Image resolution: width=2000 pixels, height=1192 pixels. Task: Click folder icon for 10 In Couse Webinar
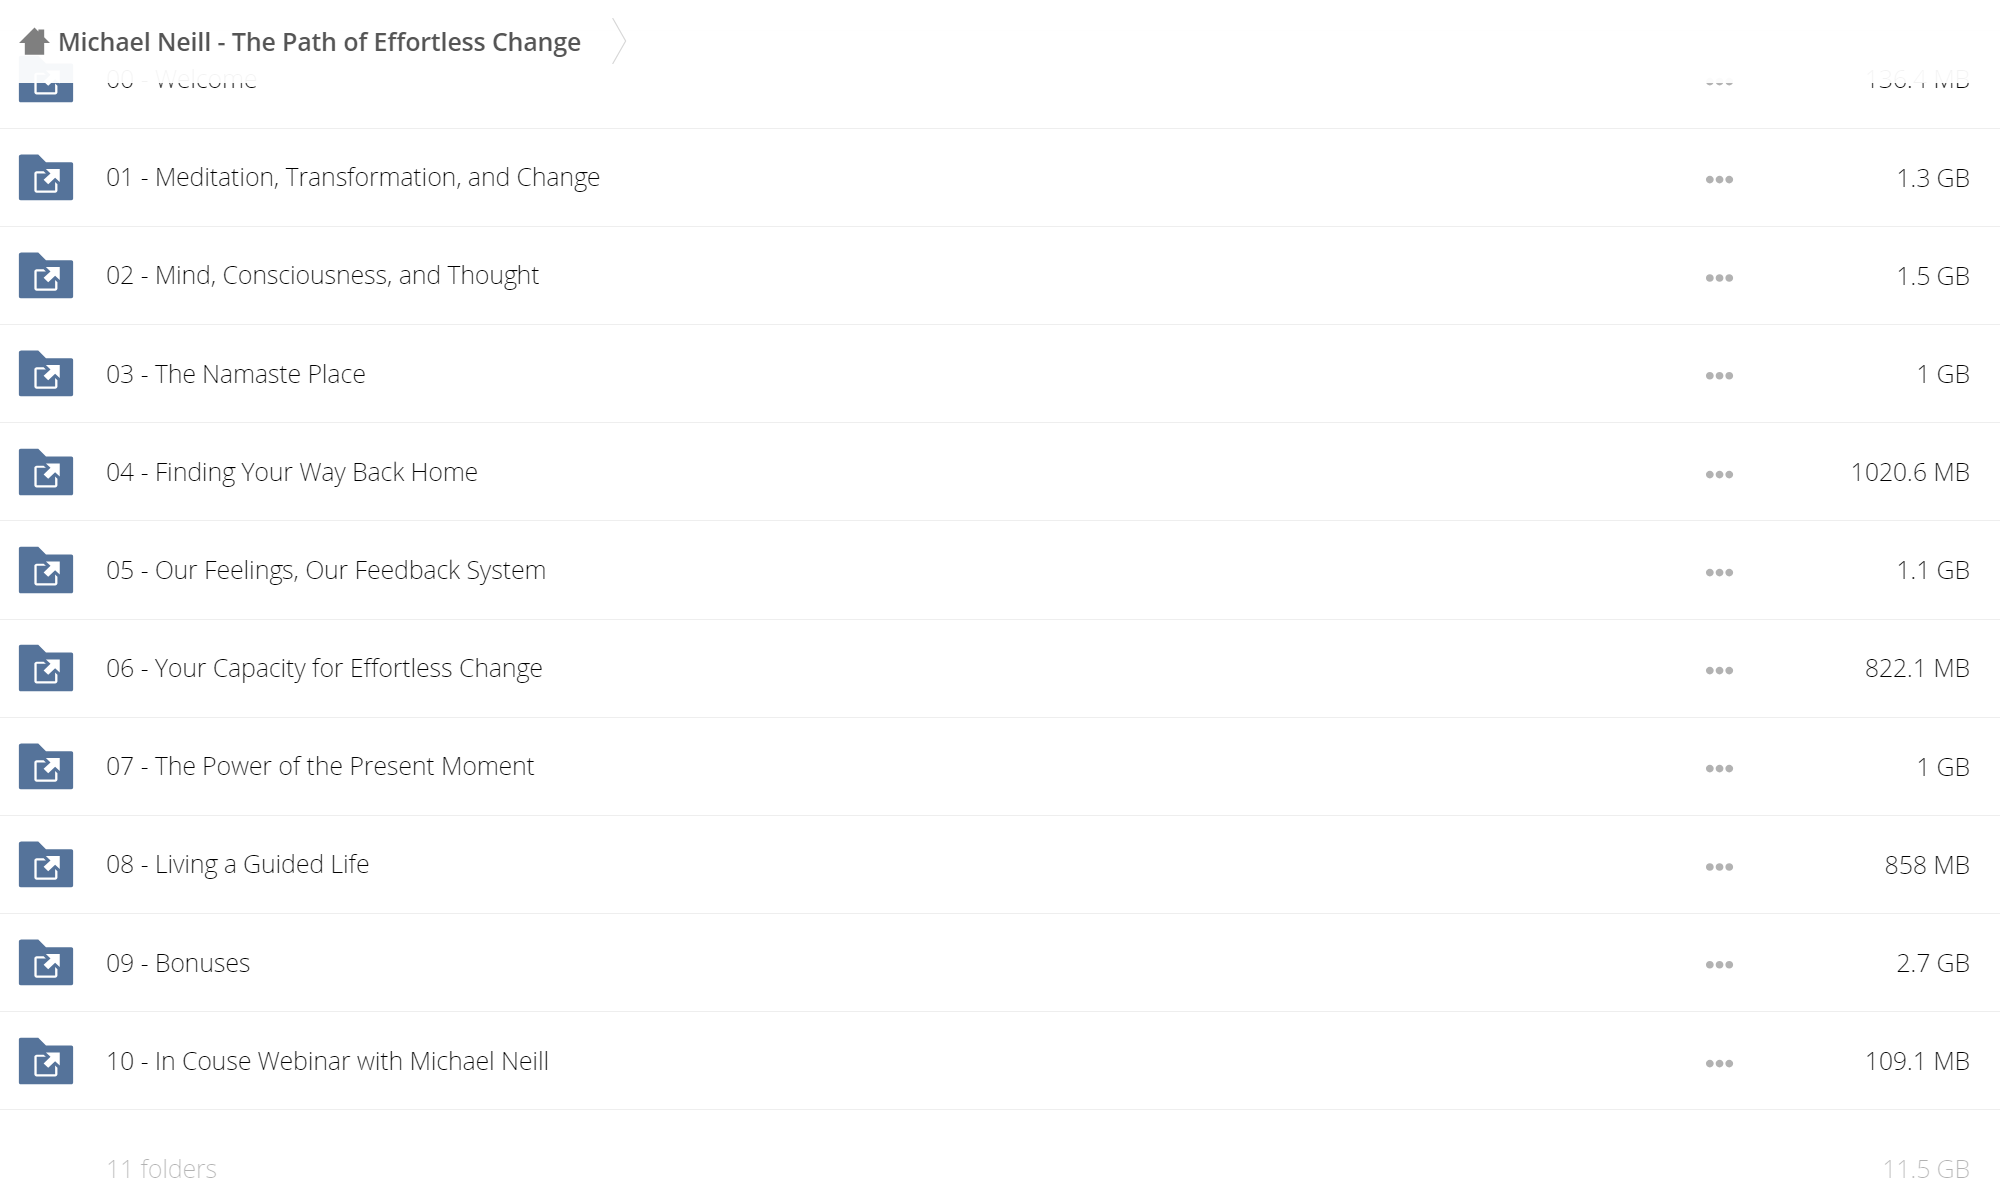[46, 1061]
